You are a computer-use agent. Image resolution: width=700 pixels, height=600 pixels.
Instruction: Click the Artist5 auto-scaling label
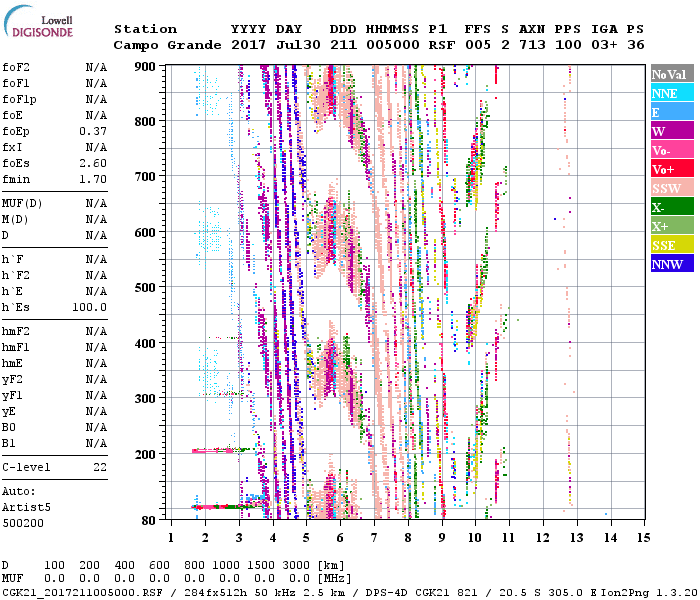click(x=22, y=507)
